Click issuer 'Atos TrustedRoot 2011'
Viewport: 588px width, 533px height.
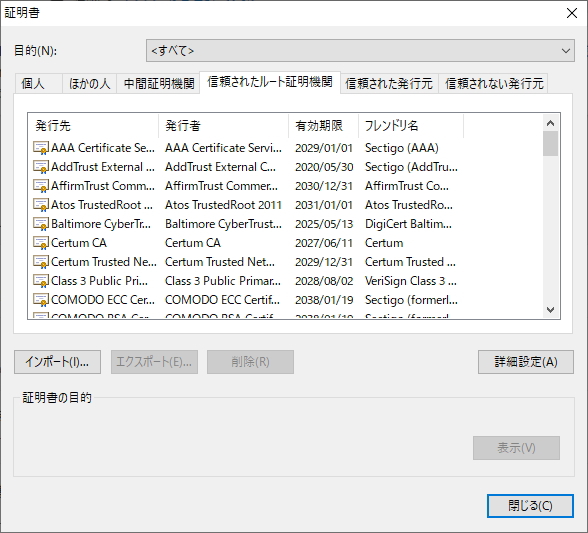click(224, 205)
